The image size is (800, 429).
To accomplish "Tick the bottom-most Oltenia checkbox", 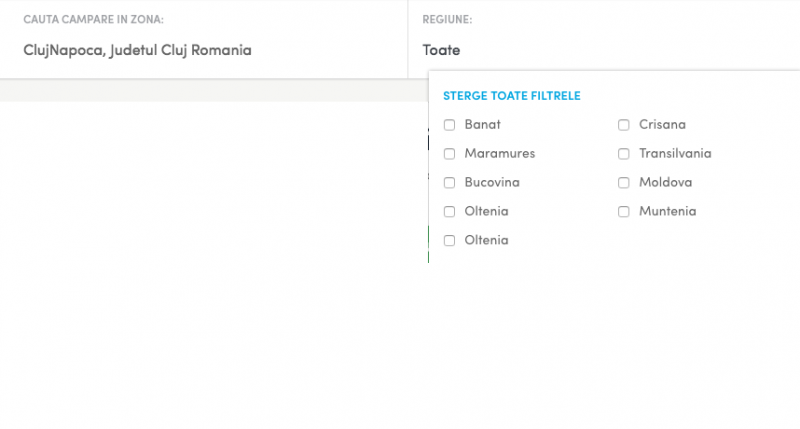I will point(450,241).
